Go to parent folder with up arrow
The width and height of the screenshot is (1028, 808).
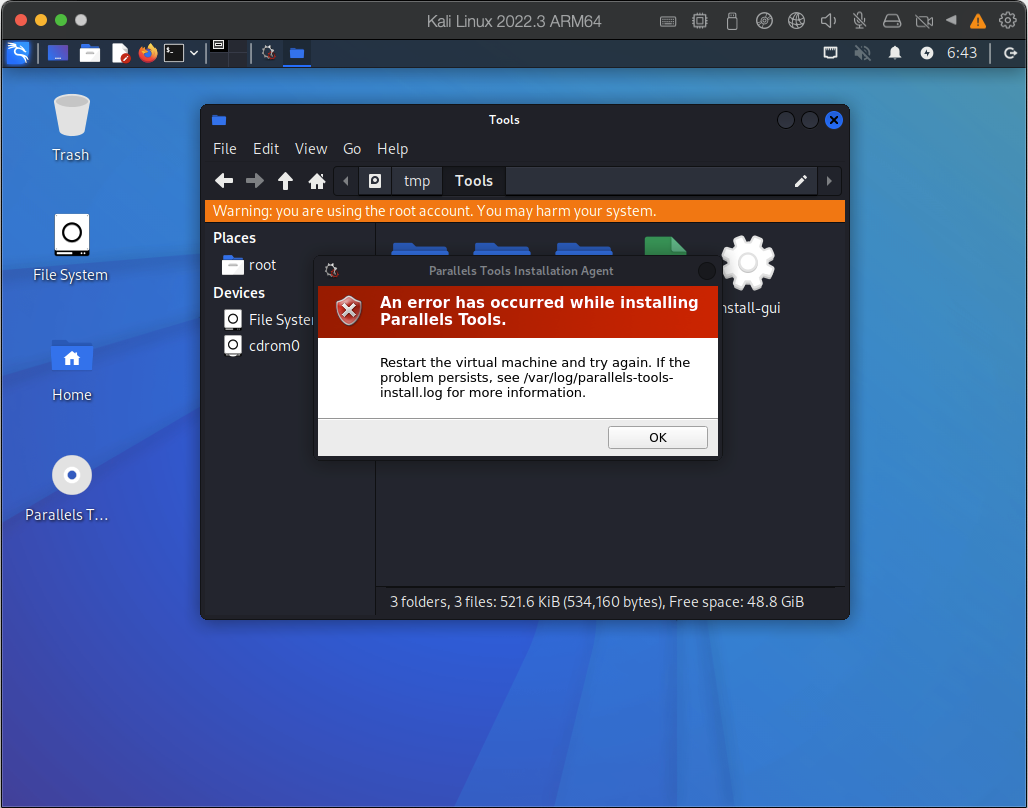click(285, 181)
